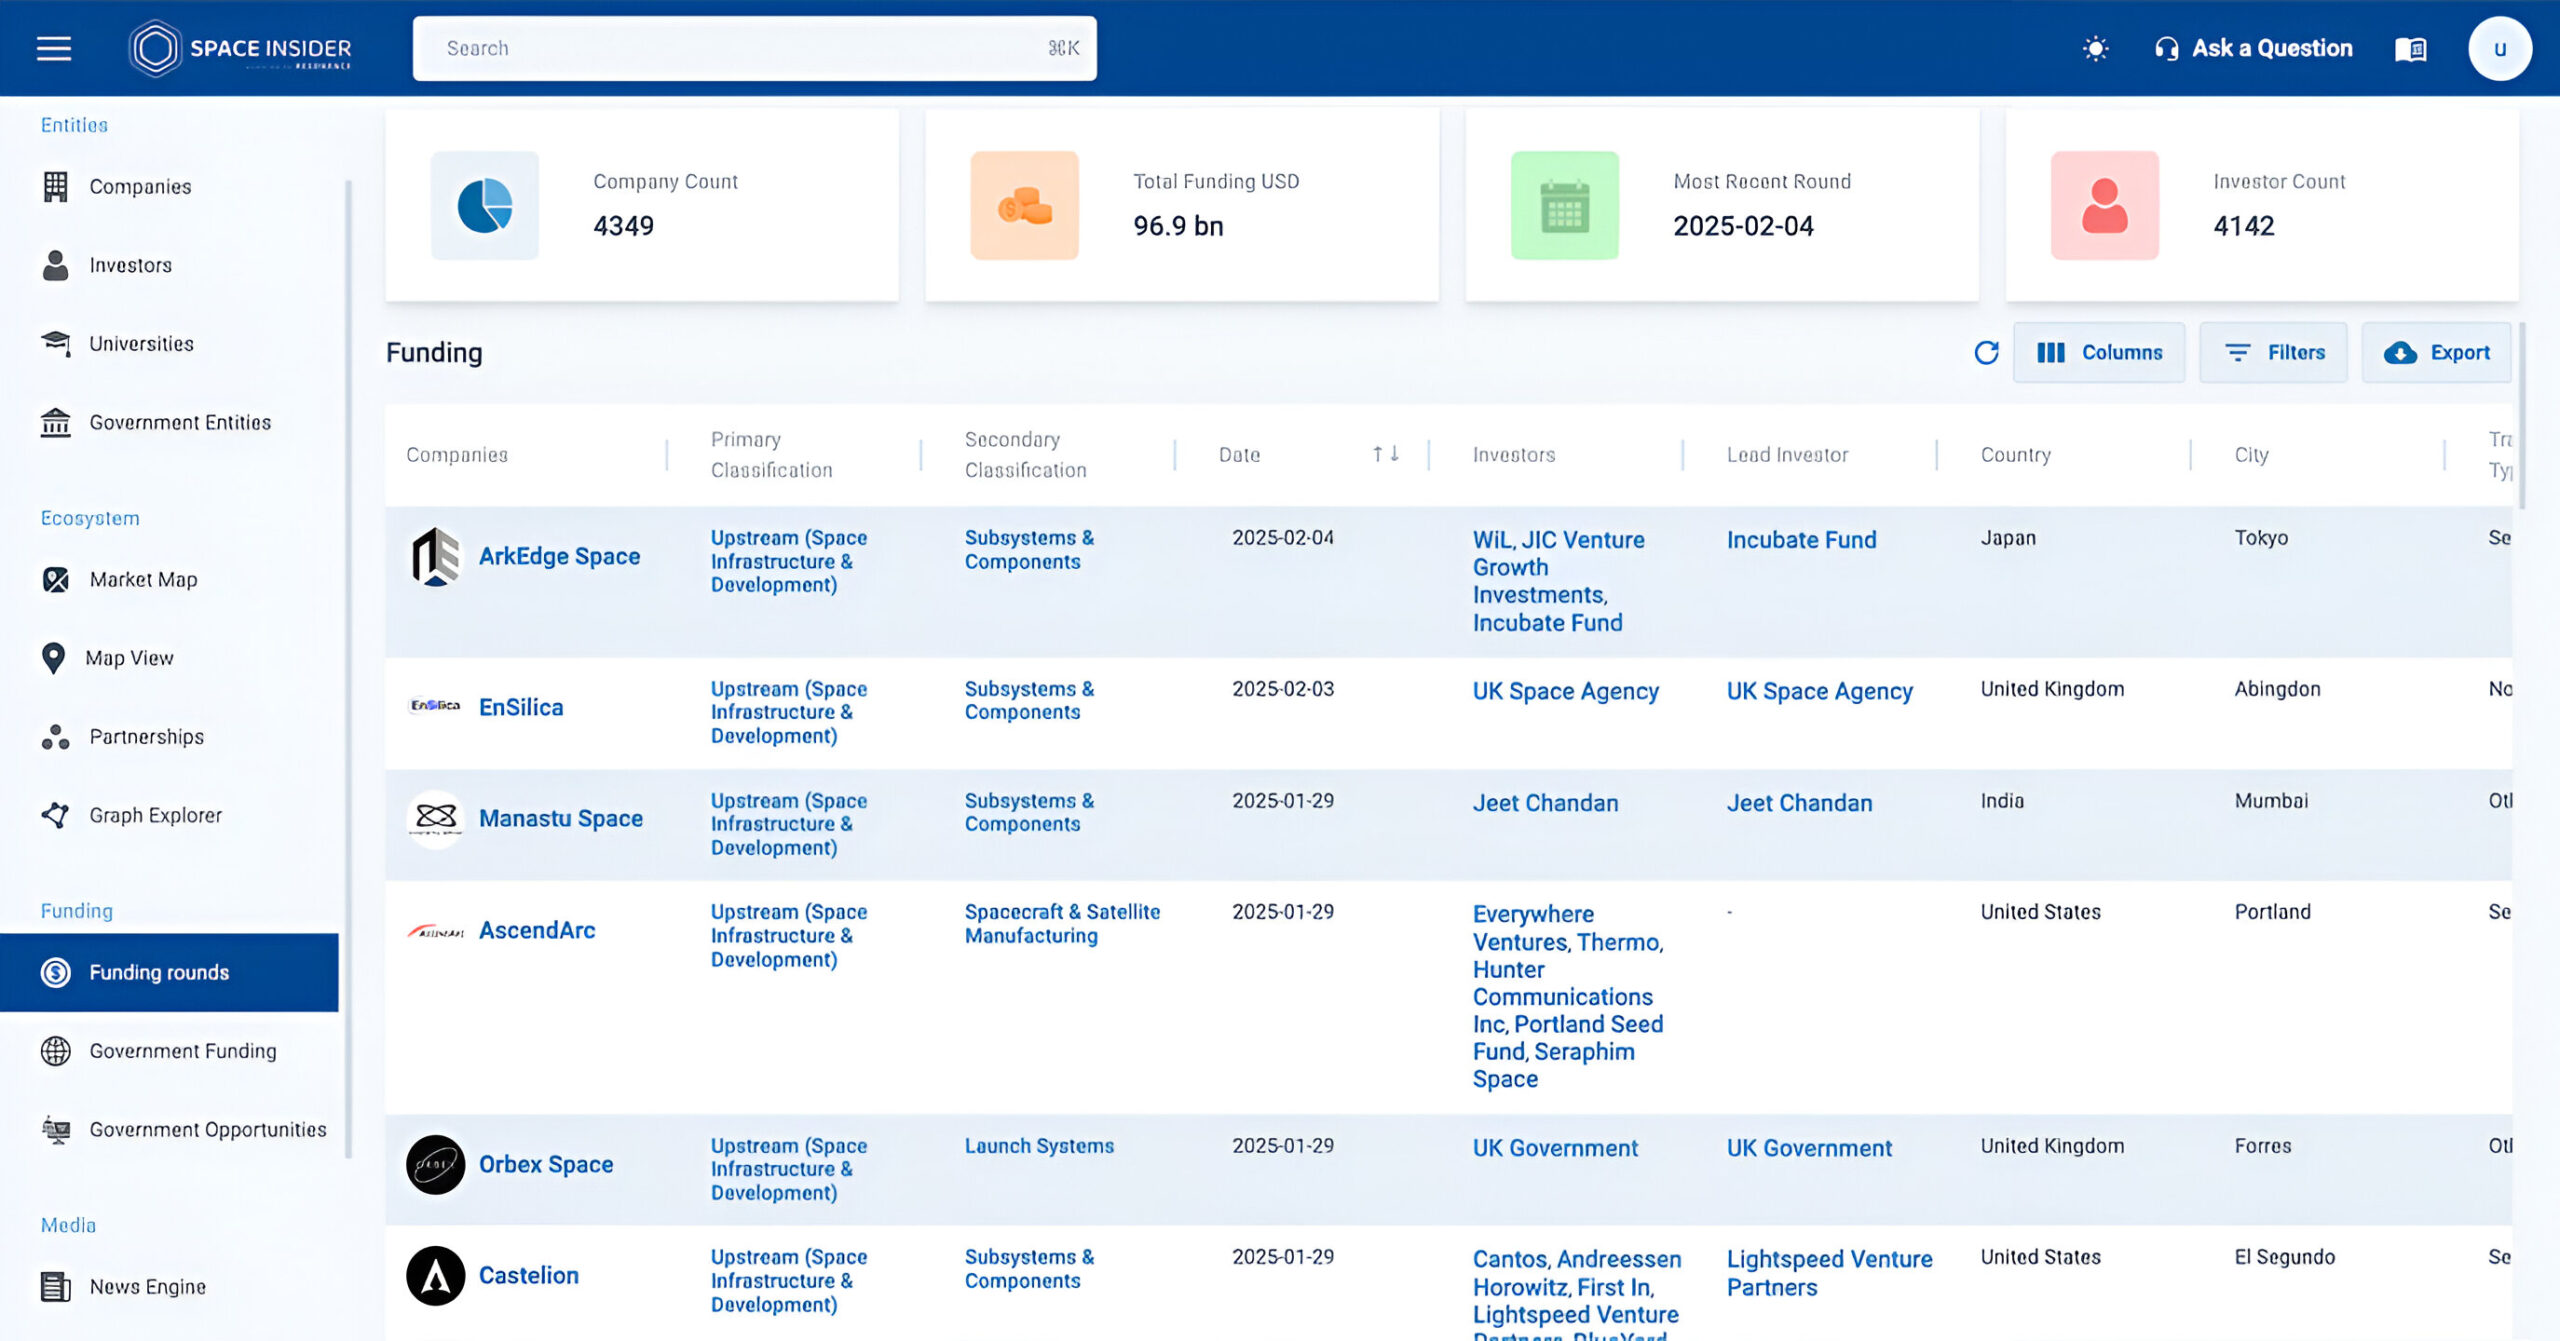
Task: Click the Total Funding coins icon
Action: coord(1024,205)
